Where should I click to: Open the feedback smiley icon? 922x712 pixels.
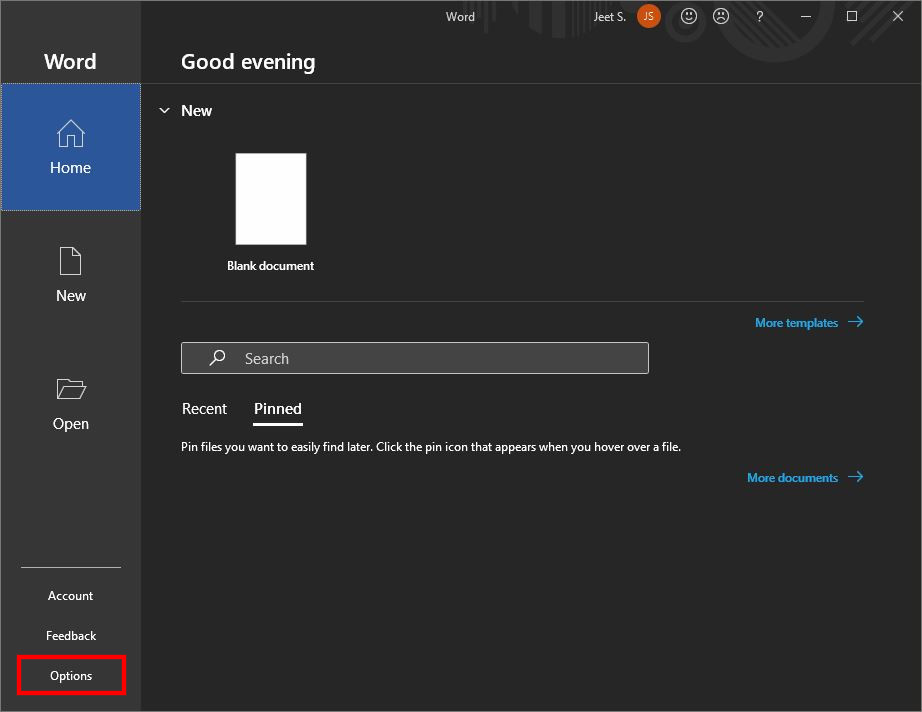point(688,16)
